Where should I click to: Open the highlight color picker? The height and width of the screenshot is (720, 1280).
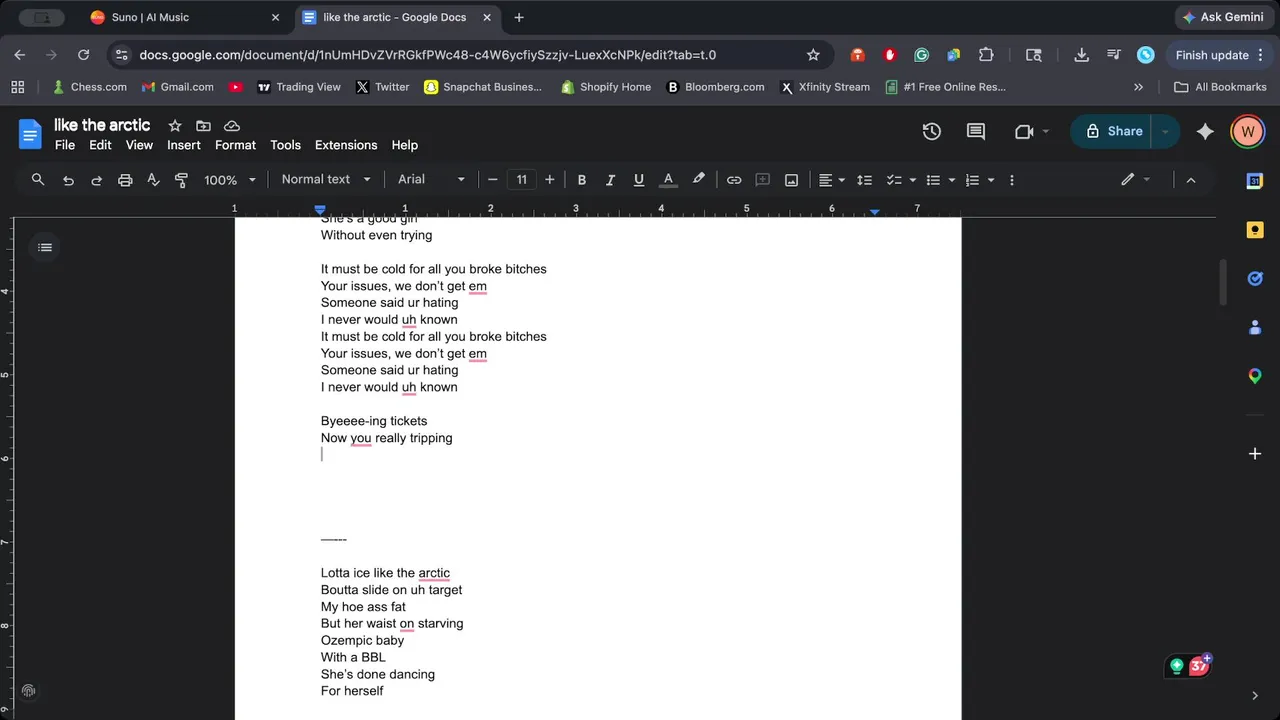point(698,180)
